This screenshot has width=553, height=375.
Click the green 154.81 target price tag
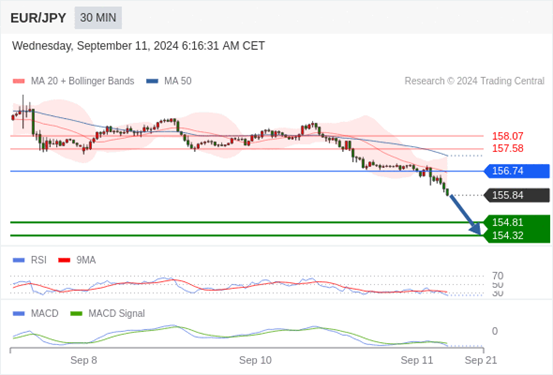[517, 222]
